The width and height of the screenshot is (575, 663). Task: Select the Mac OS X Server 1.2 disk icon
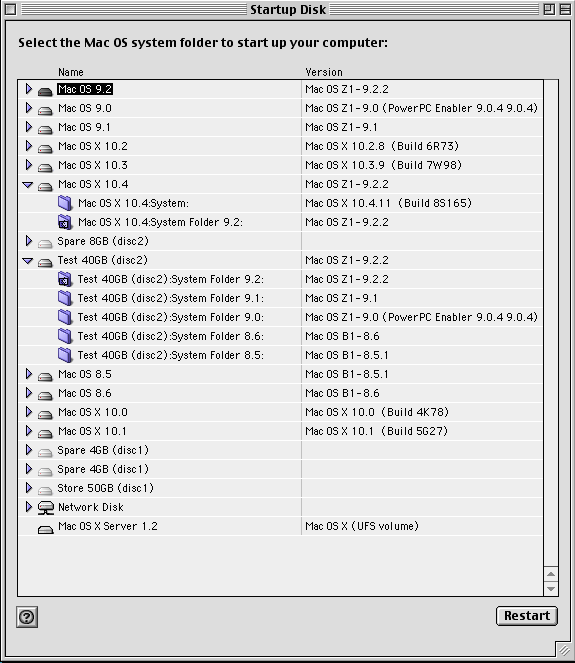point(46,529)
